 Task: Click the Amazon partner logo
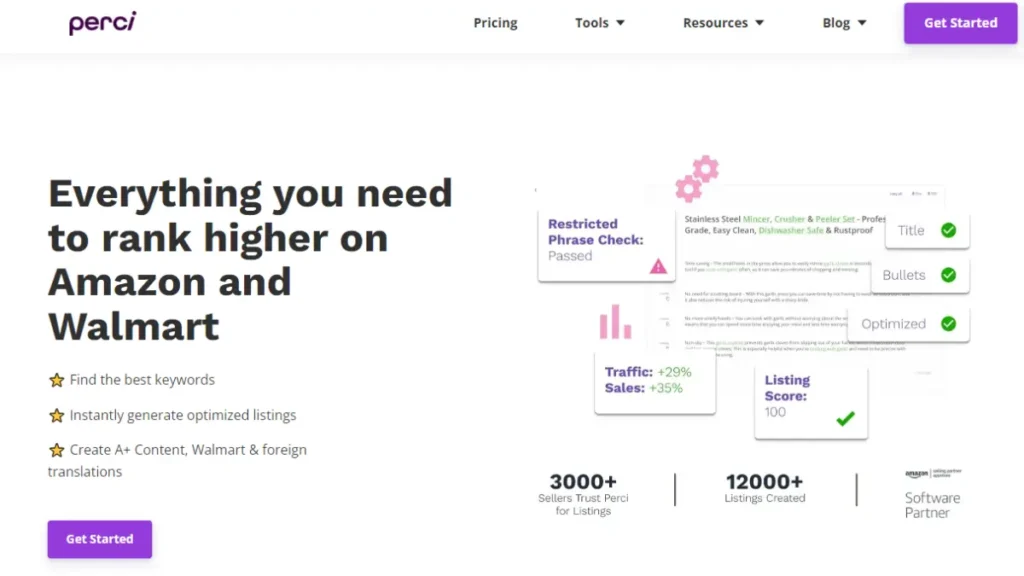coord(933,473)
